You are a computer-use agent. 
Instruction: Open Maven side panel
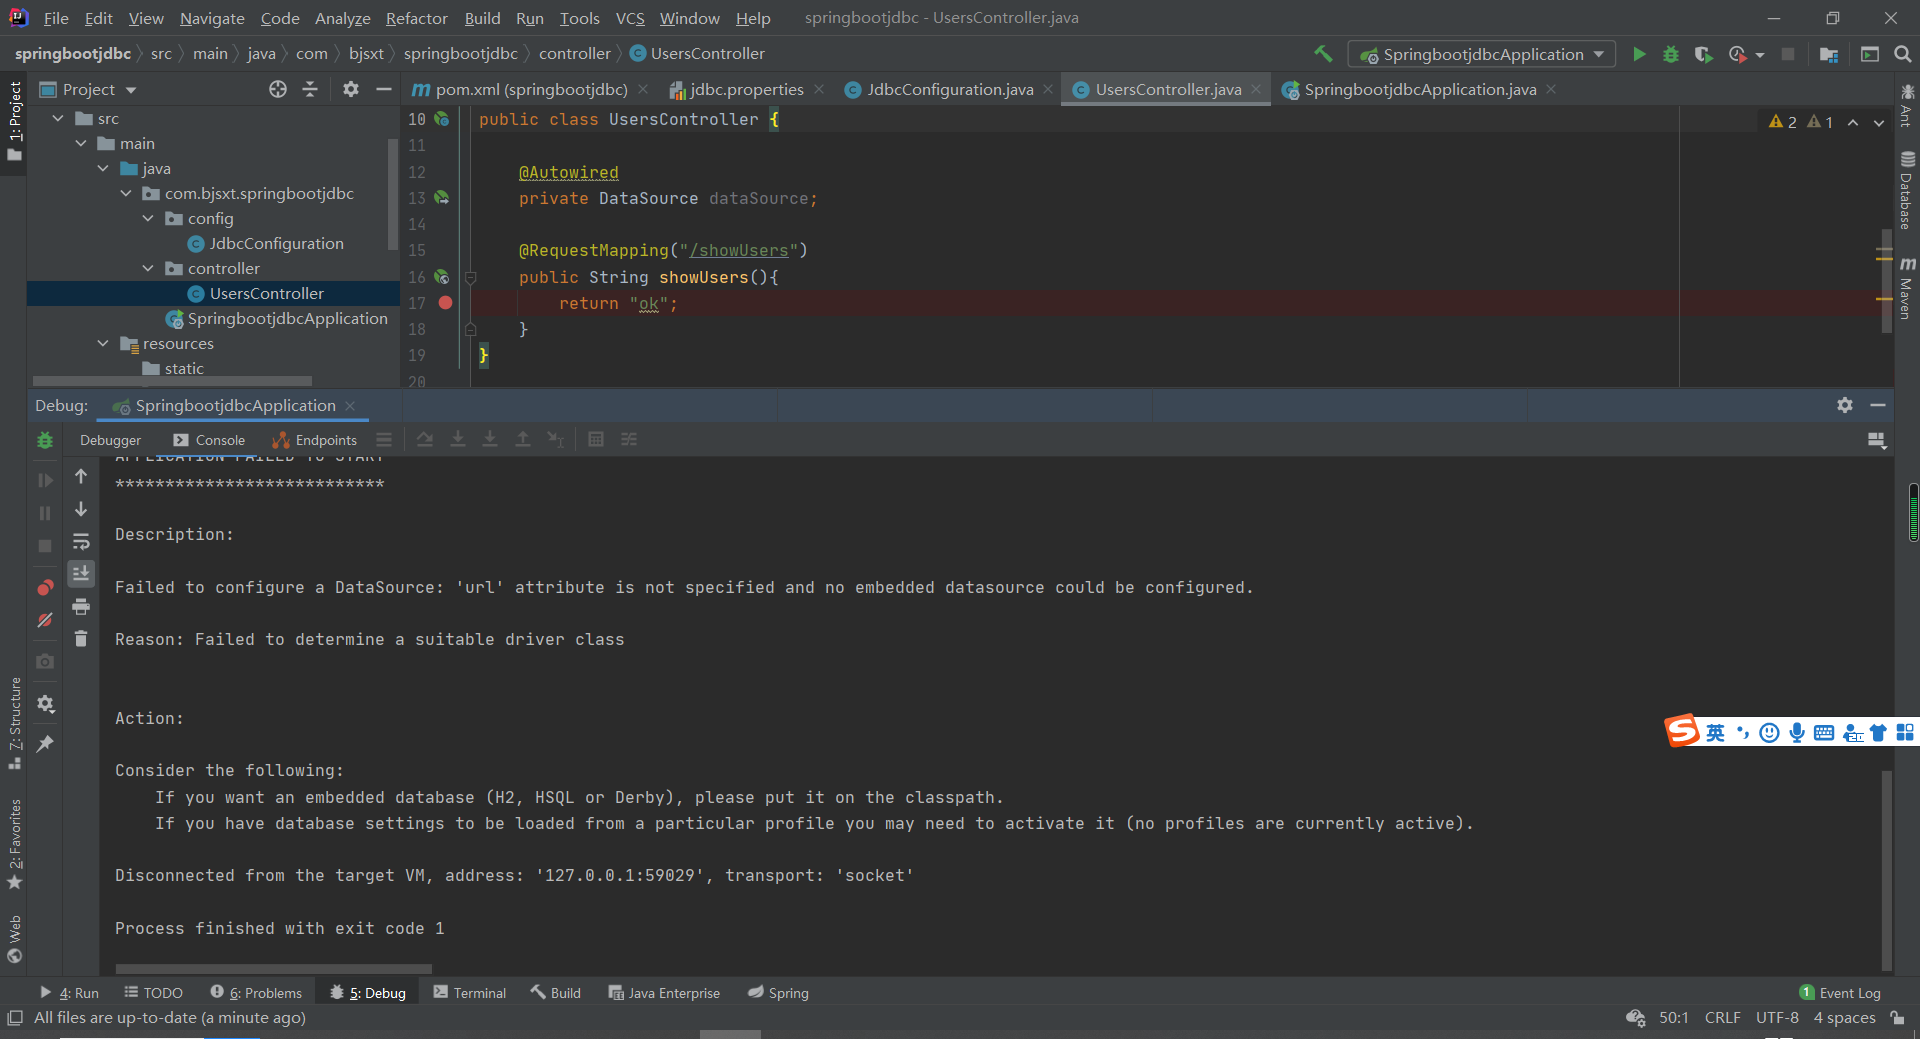pyautogui.click(x=1907, y=288)
